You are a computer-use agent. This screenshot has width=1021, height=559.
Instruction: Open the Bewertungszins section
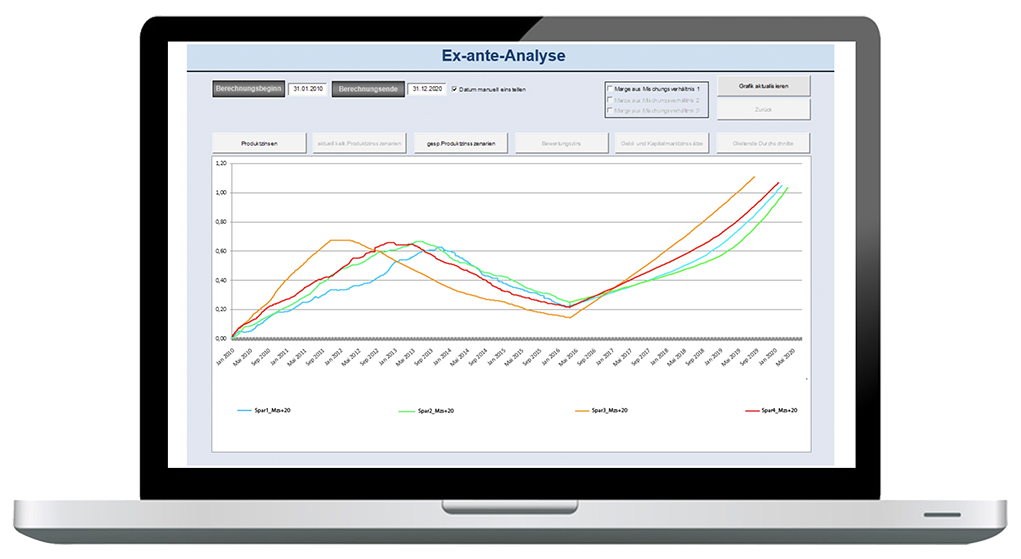click(561, 144)
